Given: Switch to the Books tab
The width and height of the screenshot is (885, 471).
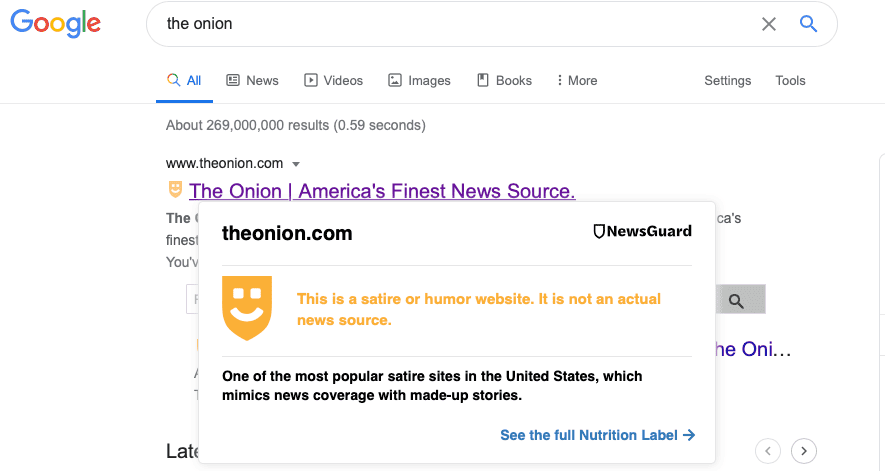Looking at the screenshot, I should [x=504, y=80].
